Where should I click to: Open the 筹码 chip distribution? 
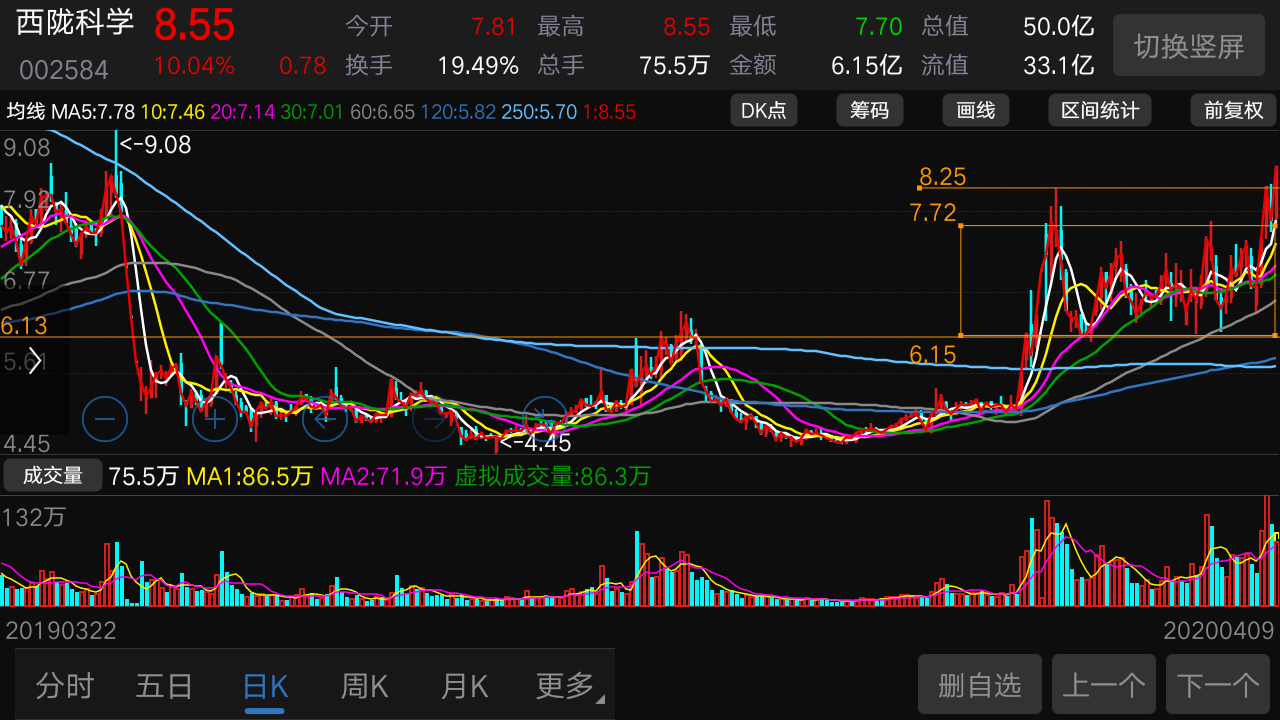click(x=870, y=110)
